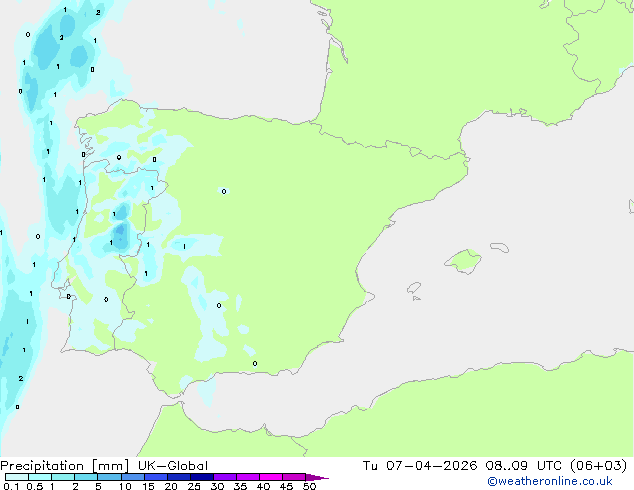
Task: Click the 0.5–1 mm legend color box
Action: [40, 477]
